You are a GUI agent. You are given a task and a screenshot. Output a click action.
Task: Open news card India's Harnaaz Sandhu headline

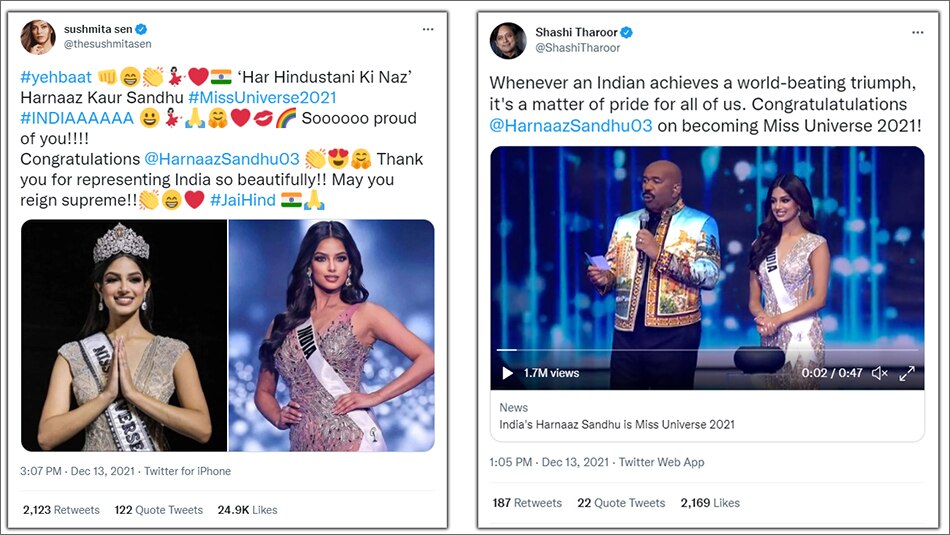click(x=617, y=424)
